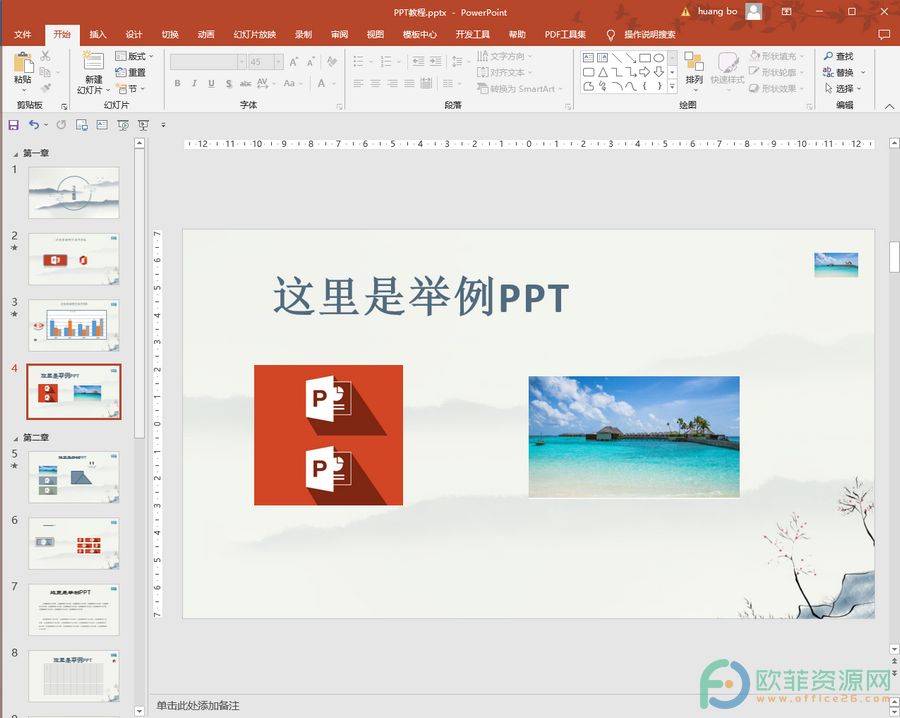Screen dimensions: 900x718
Task: Select slide 7 thumbnail in slide panel
Action: [x=74, y=610]
